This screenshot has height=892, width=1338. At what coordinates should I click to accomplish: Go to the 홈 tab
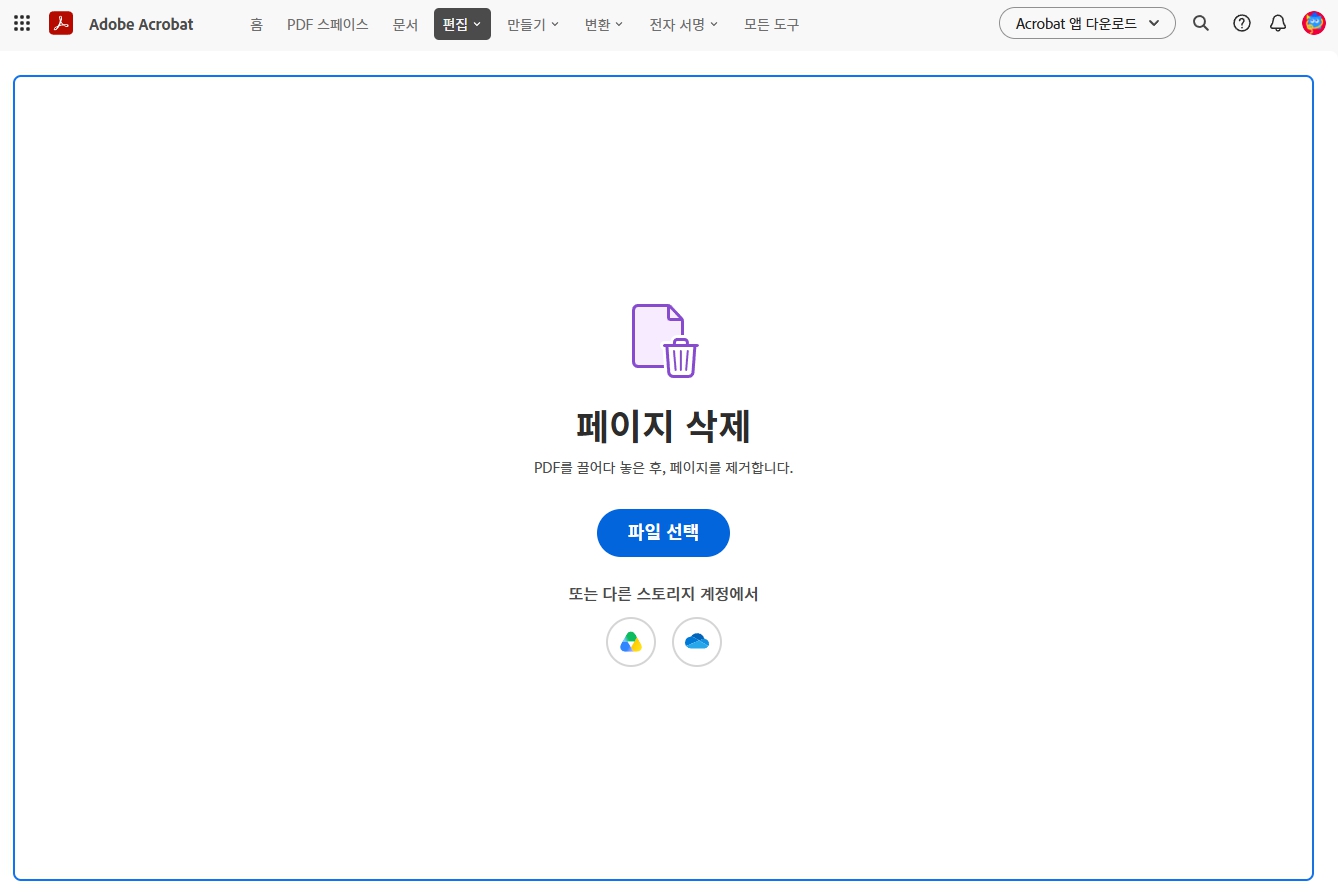pos(257,24)
